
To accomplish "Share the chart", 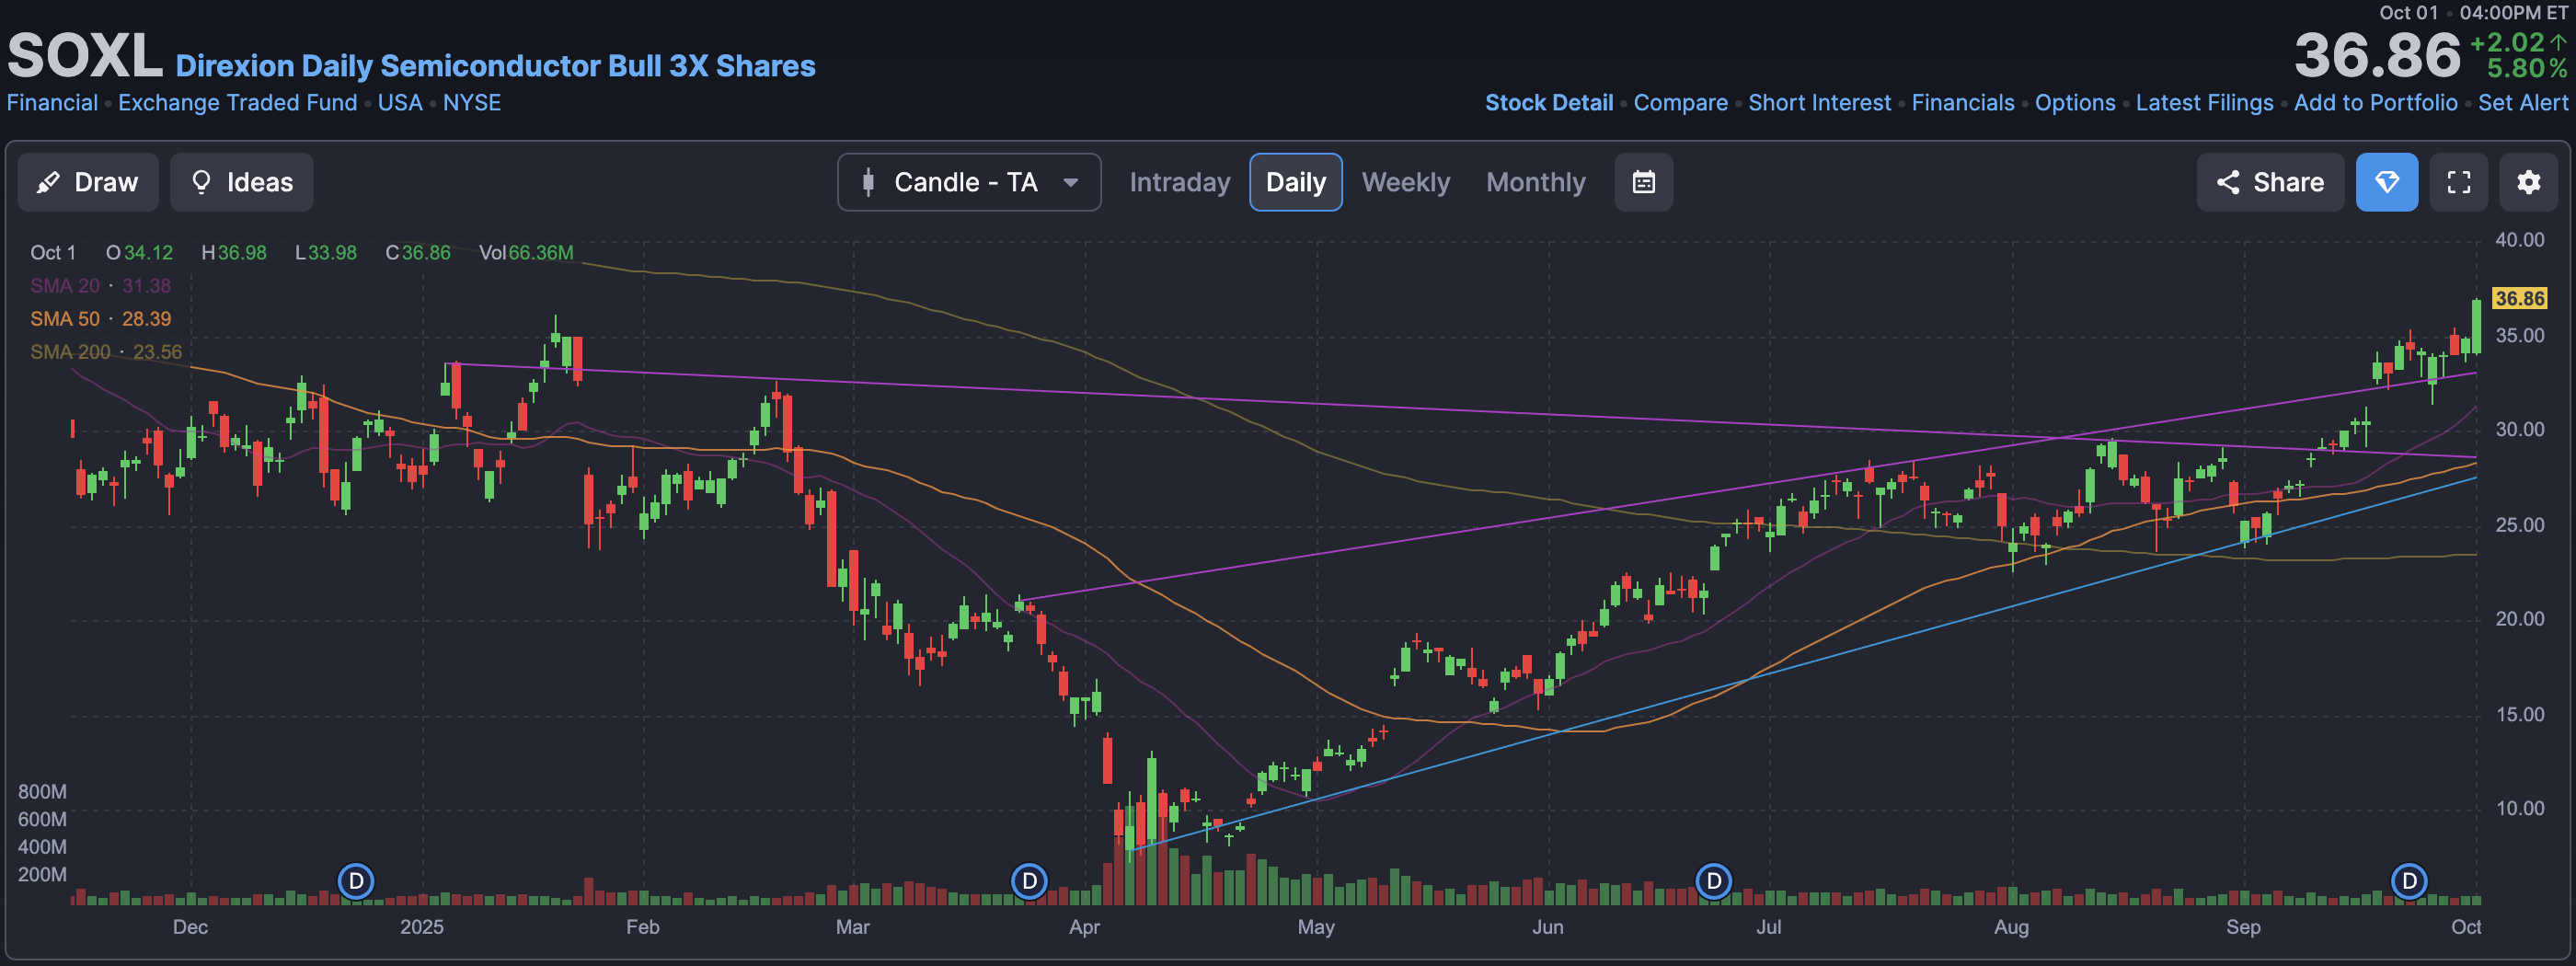I will coord(2270,182).
